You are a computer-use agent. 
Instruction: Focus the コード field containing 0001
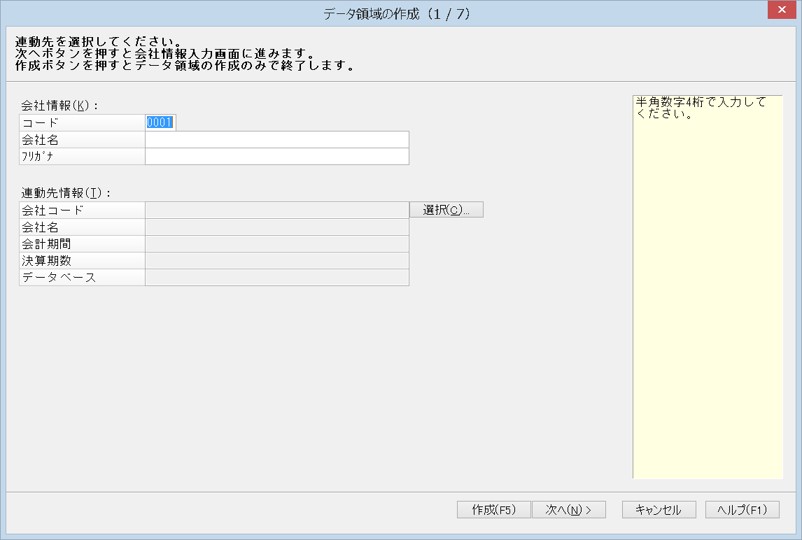coord(161,123)
